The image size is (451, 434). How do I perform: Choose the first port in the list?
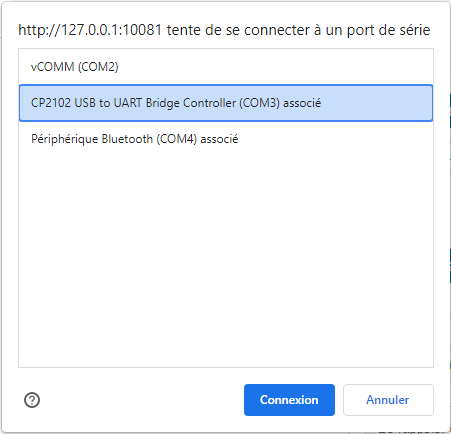pyautogui.click(x=226, y=67)
